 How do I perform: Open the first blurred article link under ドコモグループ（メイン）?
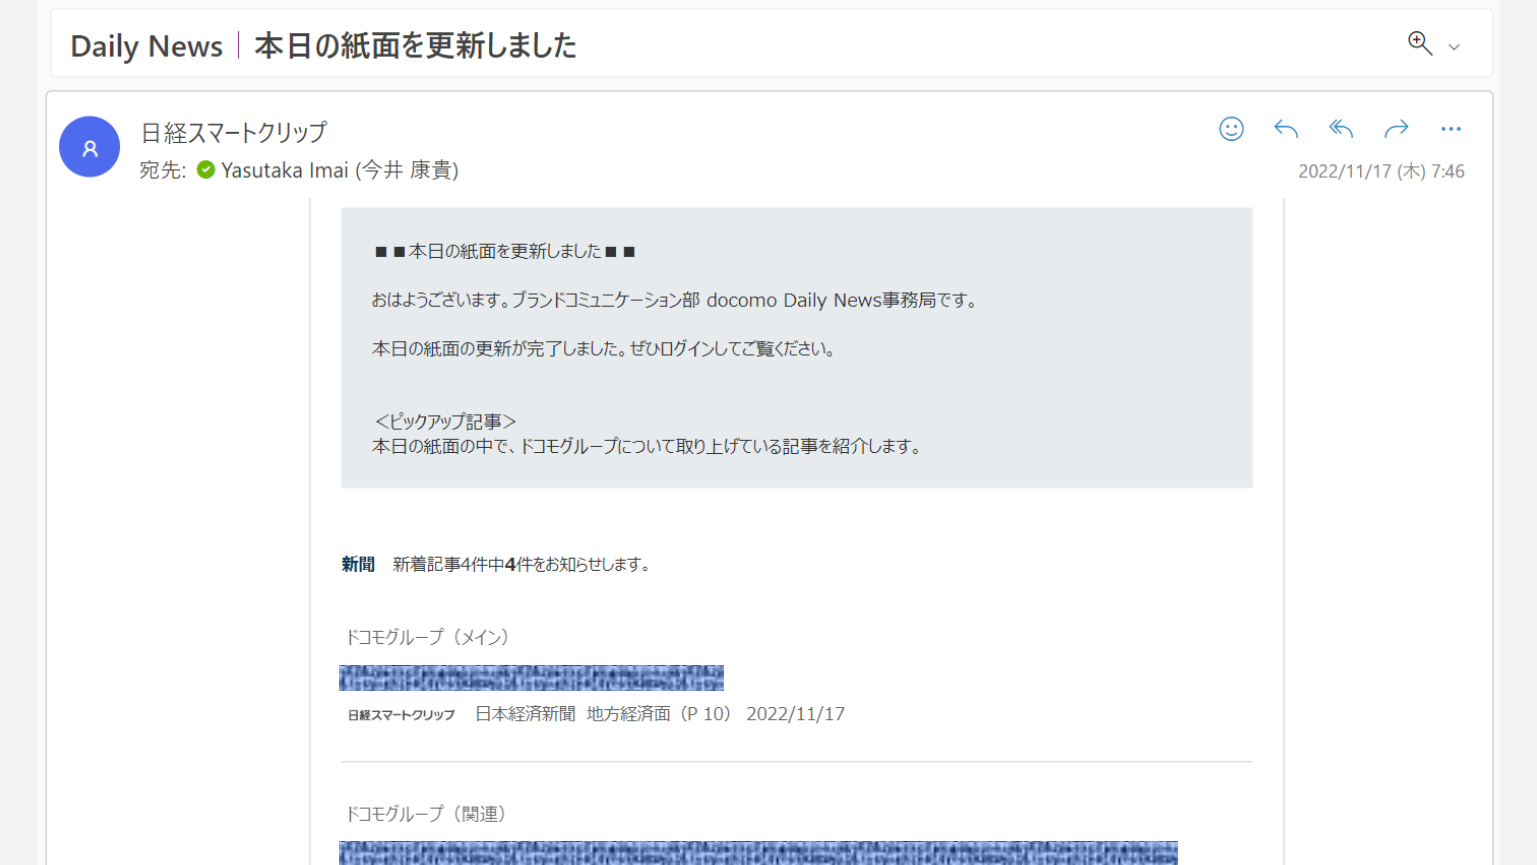click(x=531, y=678)
